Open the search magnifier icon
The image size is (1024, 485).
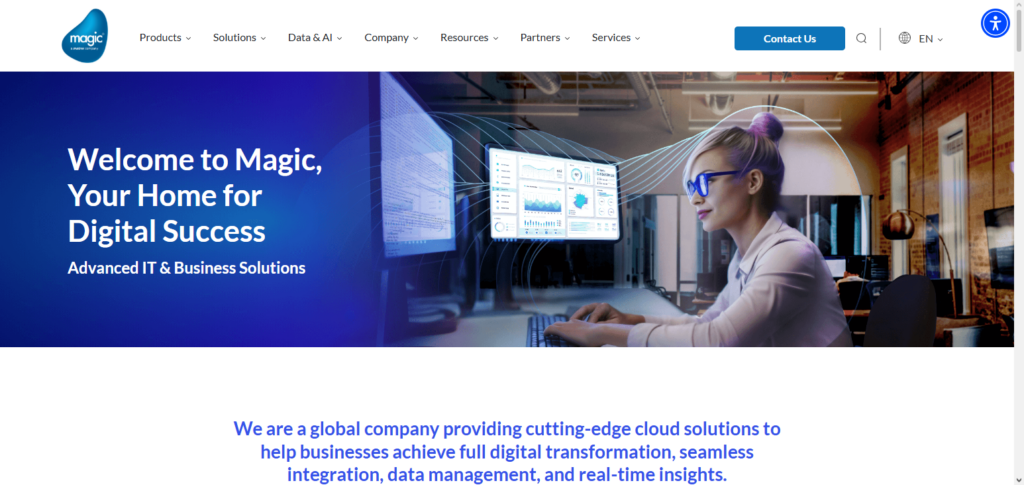[x=861, y=39]
